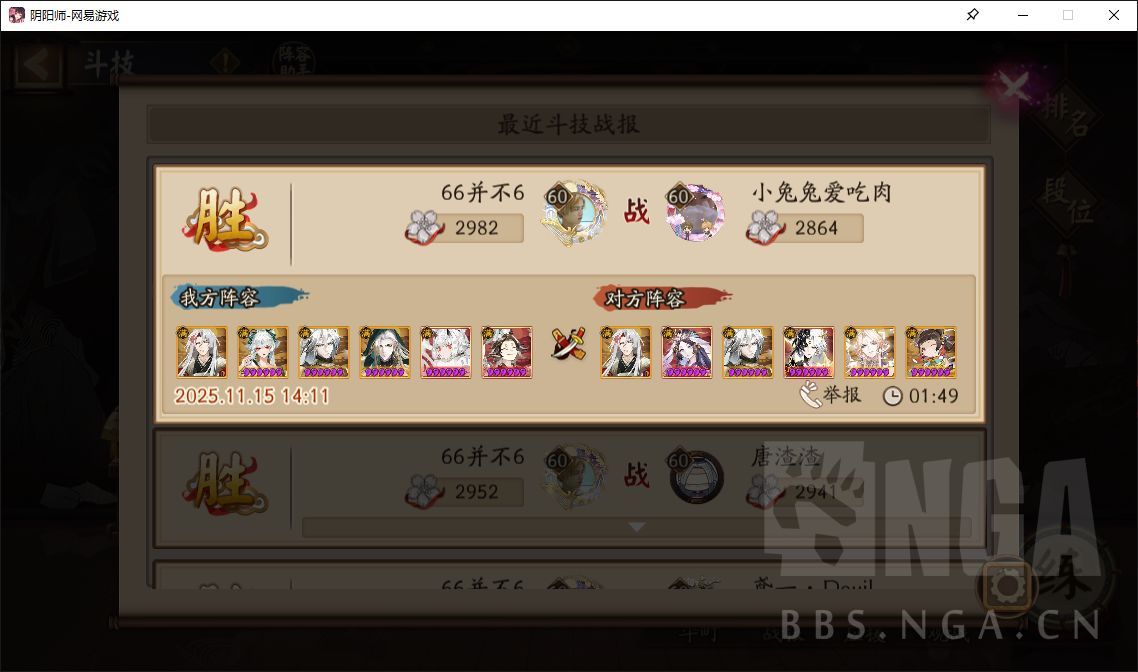
Task: Click the 胜 victory badge of second record
Action: pos(225,482)
